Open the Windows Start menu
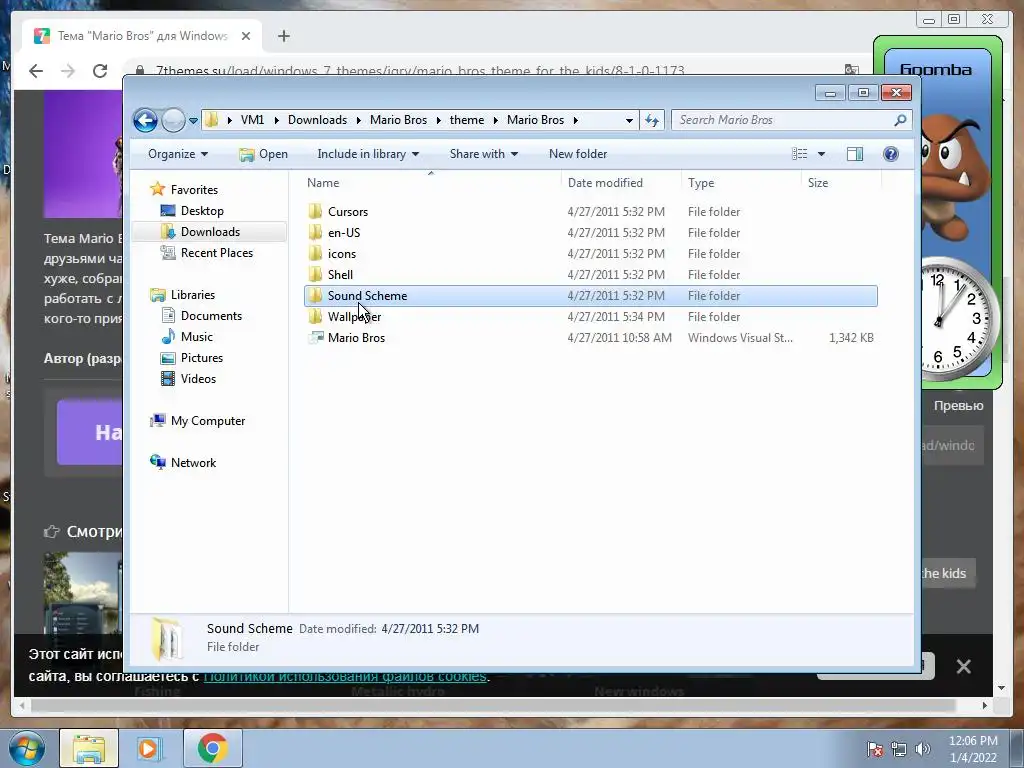This screenshot has width=1024, height=768. [x=26, y=748]
